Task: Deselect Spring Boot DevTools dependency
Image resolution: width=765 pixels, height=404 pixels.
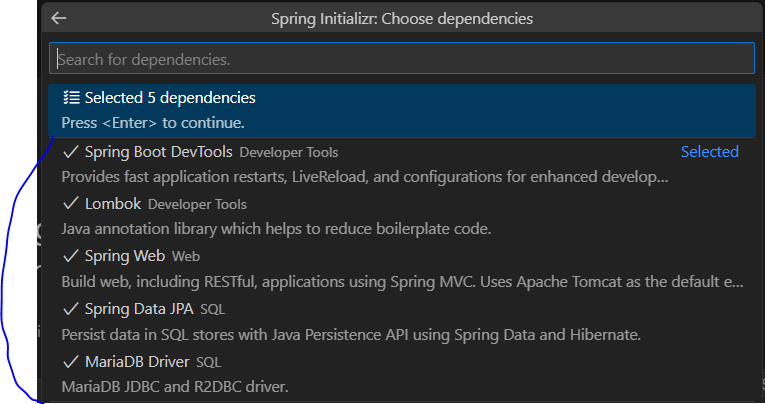Action: tap(402, 164)
